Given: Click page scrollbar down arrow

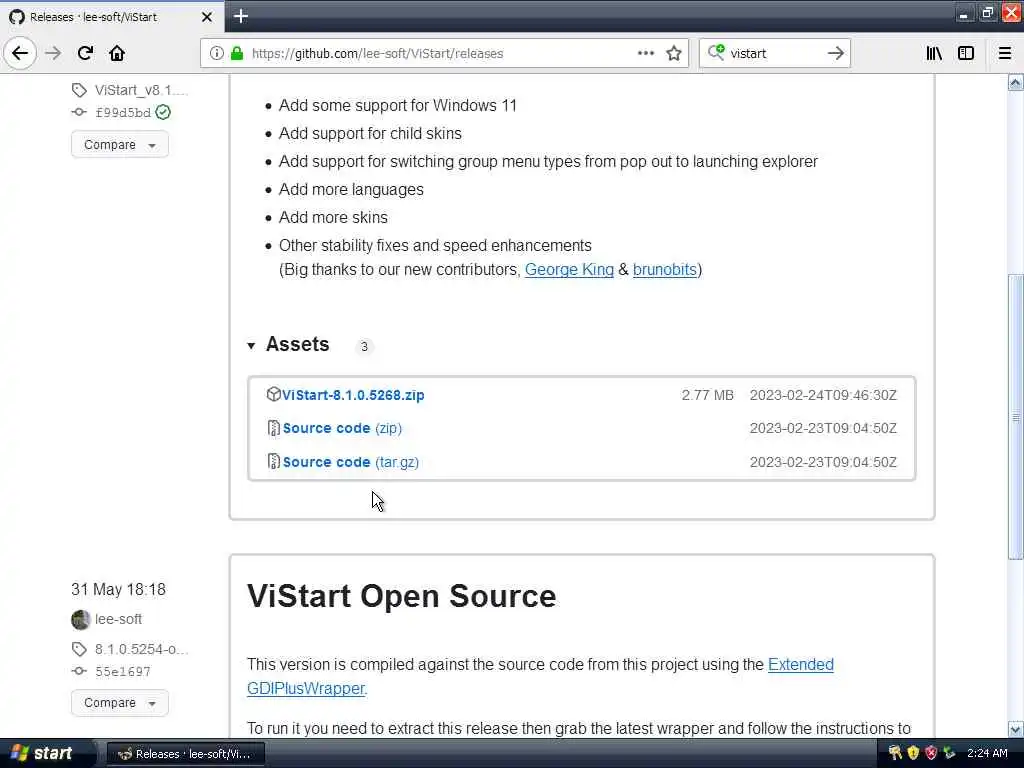Looking at the screenshot, I should pos(1015,729).
